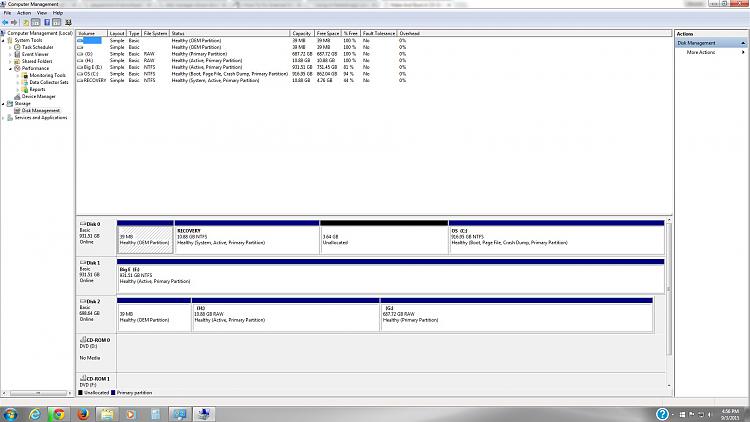The height and width of the screenshot is (422, 750).
Task: Select the RECOVERY volume row
Action: [242, 81]
